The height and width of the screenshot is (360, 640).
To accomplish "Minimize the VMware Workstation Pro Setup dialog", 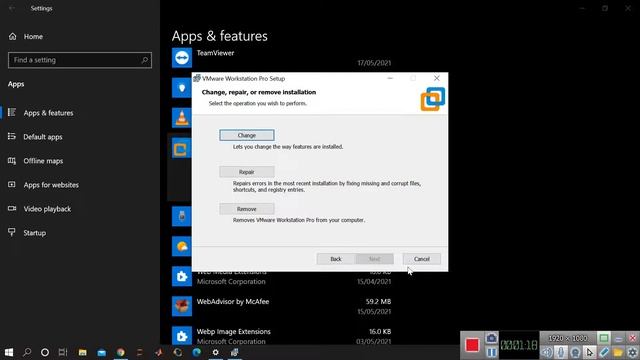I will click(x=390, y=78).
